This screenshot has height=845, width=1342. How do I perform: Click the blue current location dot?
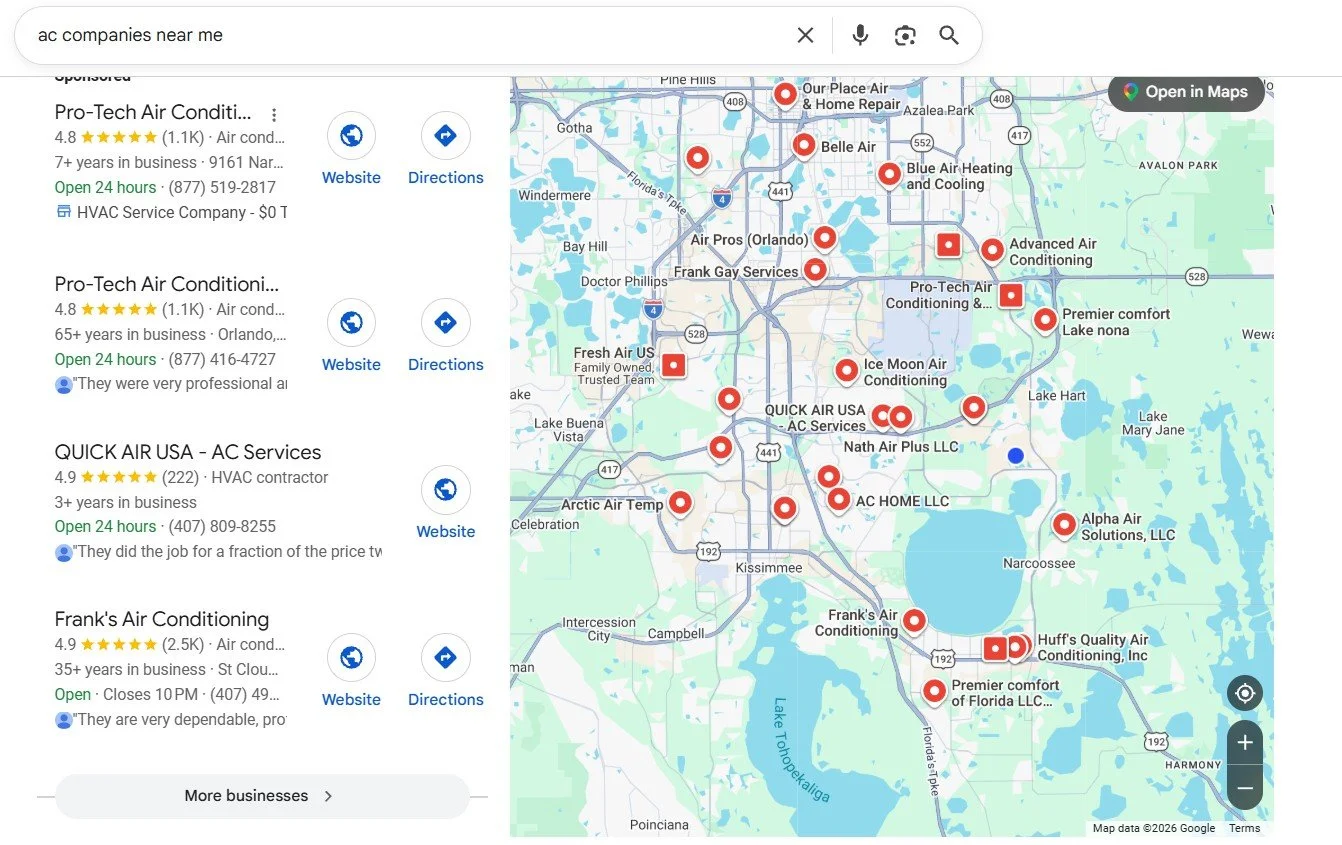1016,455
